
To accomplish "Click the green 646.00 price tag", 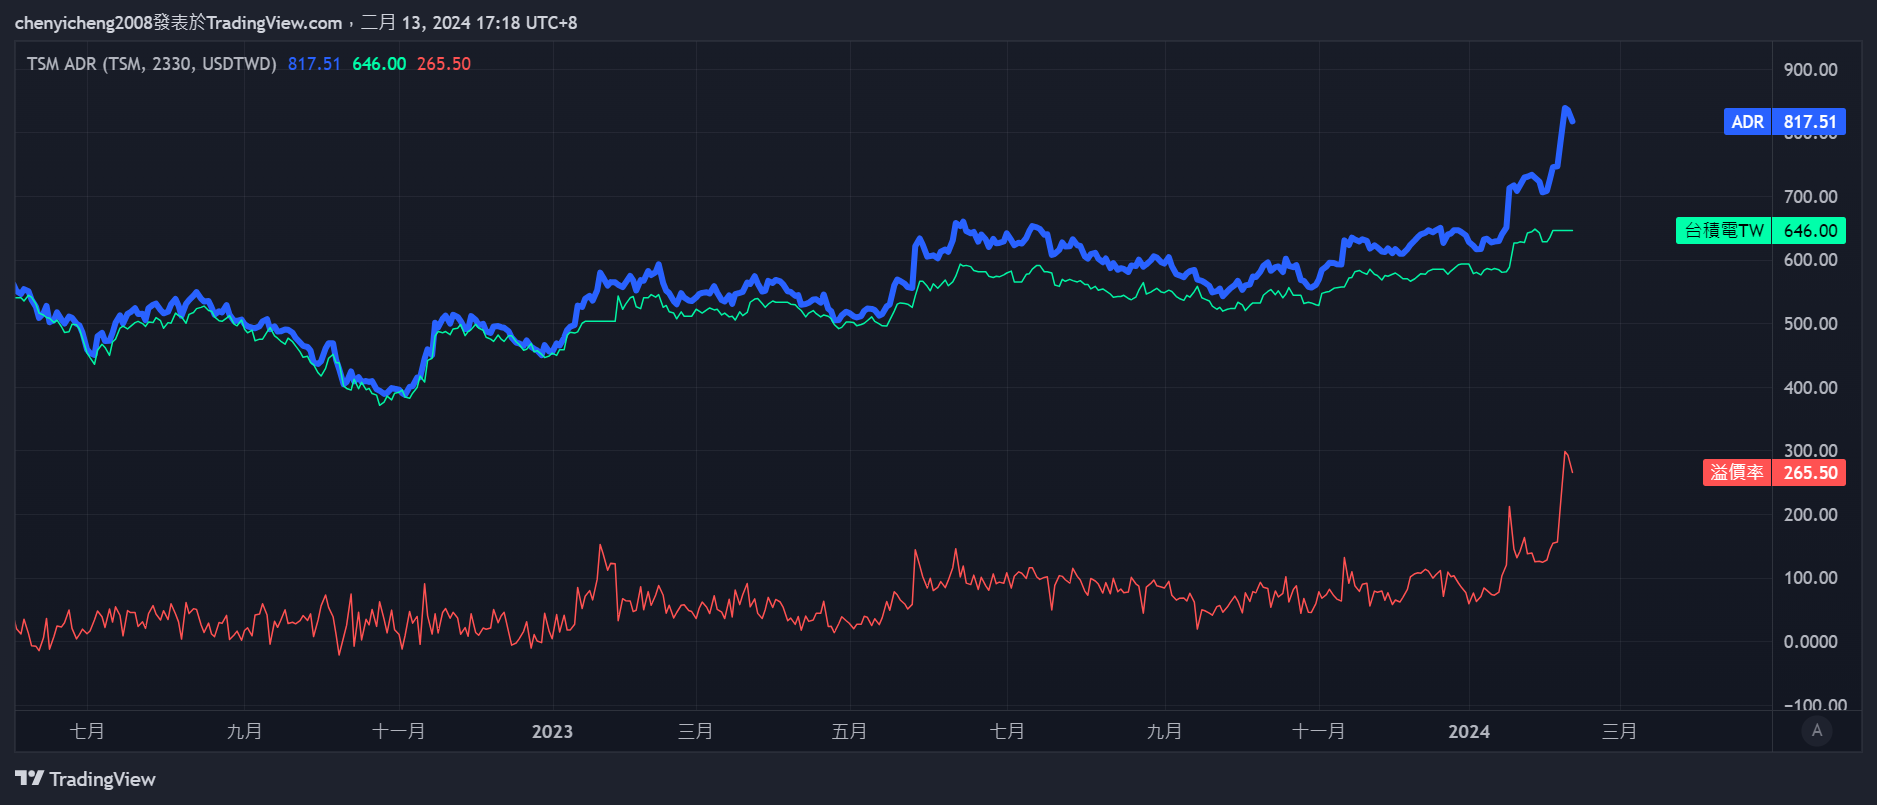I will coord(1809,231).
